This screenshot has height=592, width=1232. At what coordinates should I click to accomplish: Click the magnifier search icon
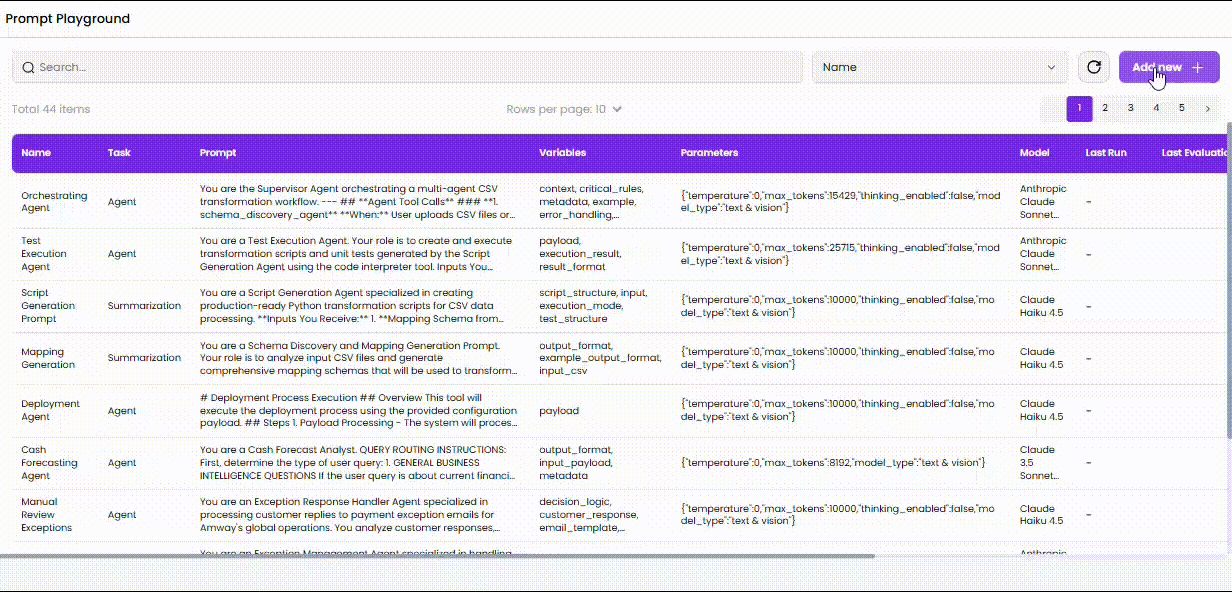28,67
